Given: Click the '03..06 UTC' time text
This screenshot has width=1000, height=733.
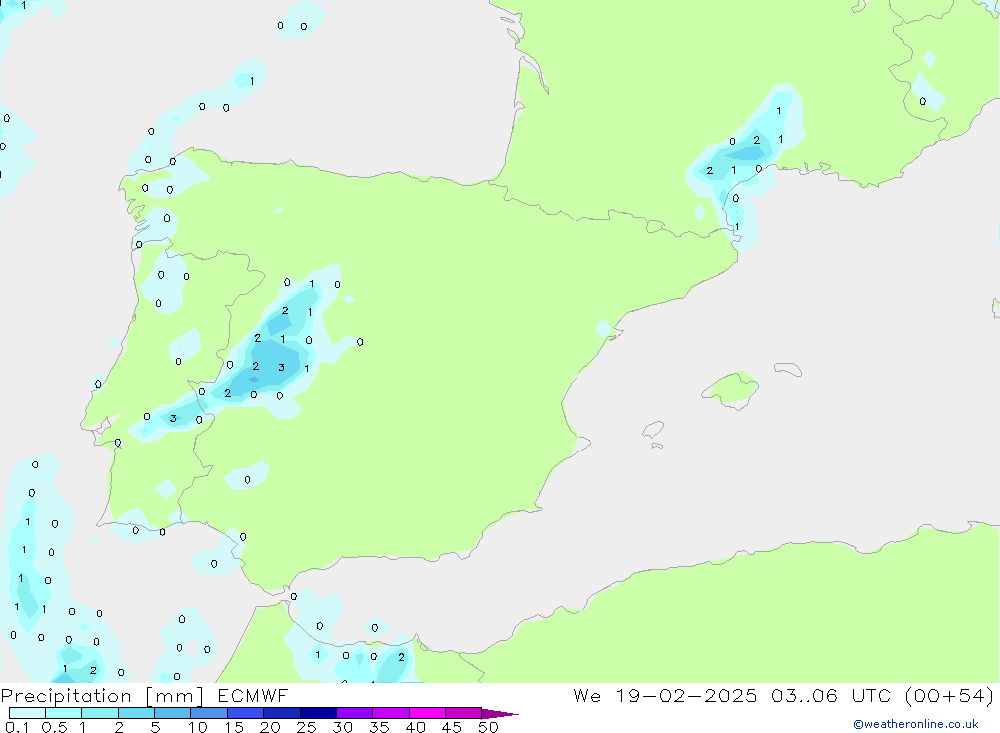Looking at the screenshot, I should 831,695.
